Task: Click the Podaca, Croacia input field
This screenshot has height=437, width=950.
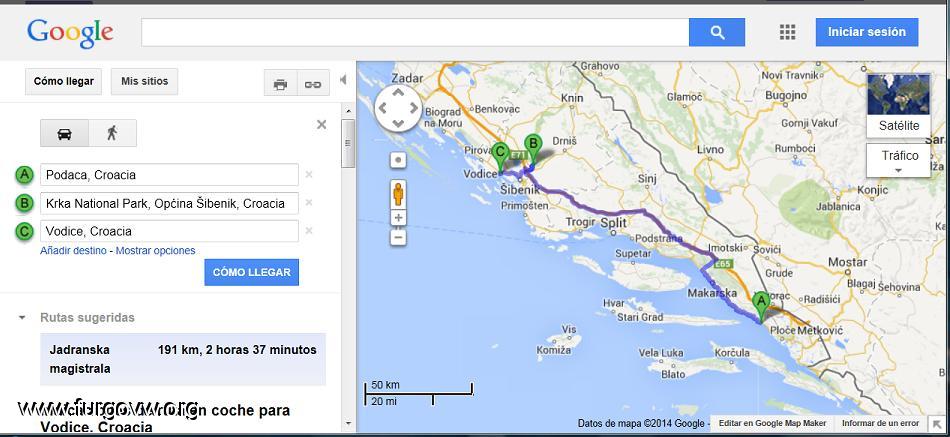Action: (169, 175)
